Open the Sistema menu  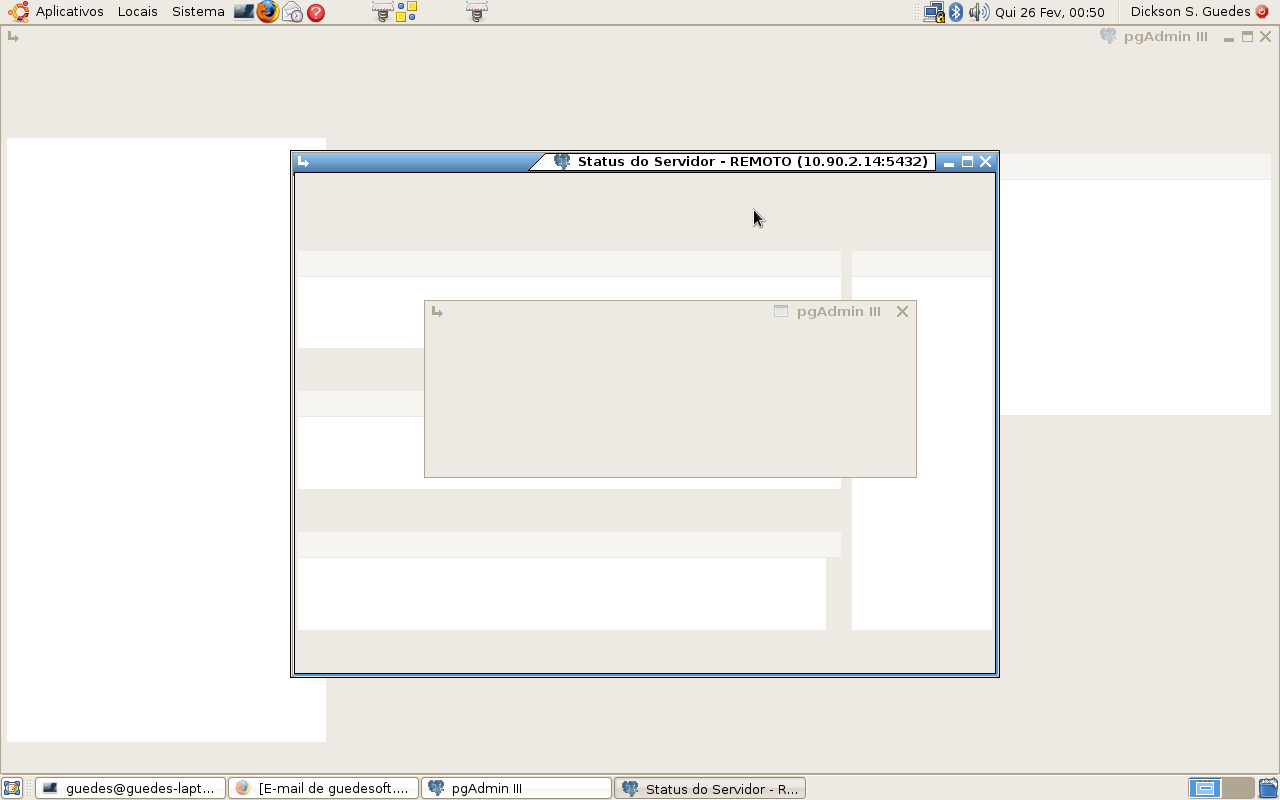tap(198, 12)
